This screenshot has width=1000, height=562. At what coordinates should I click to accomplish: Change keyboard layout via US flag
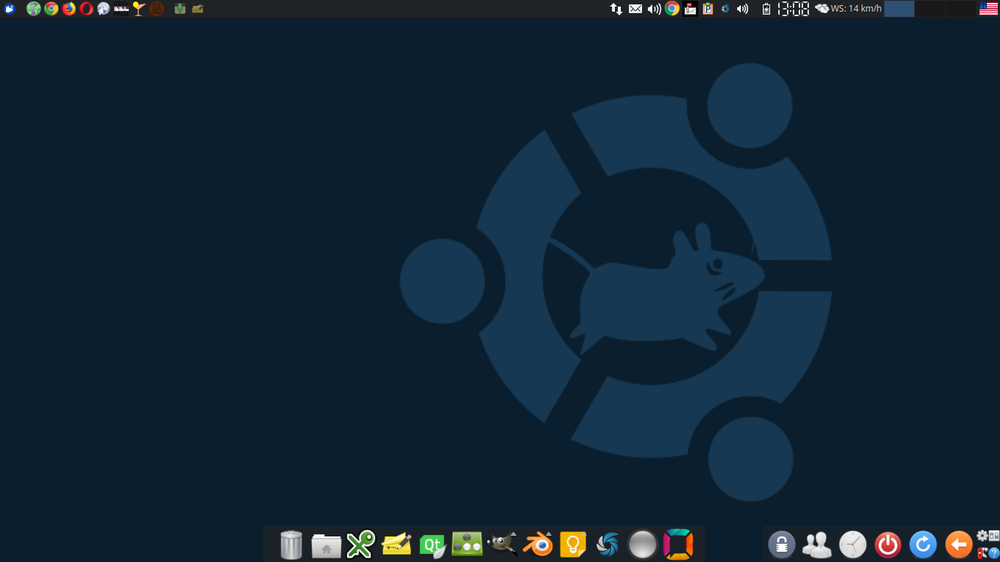point(989,9)
